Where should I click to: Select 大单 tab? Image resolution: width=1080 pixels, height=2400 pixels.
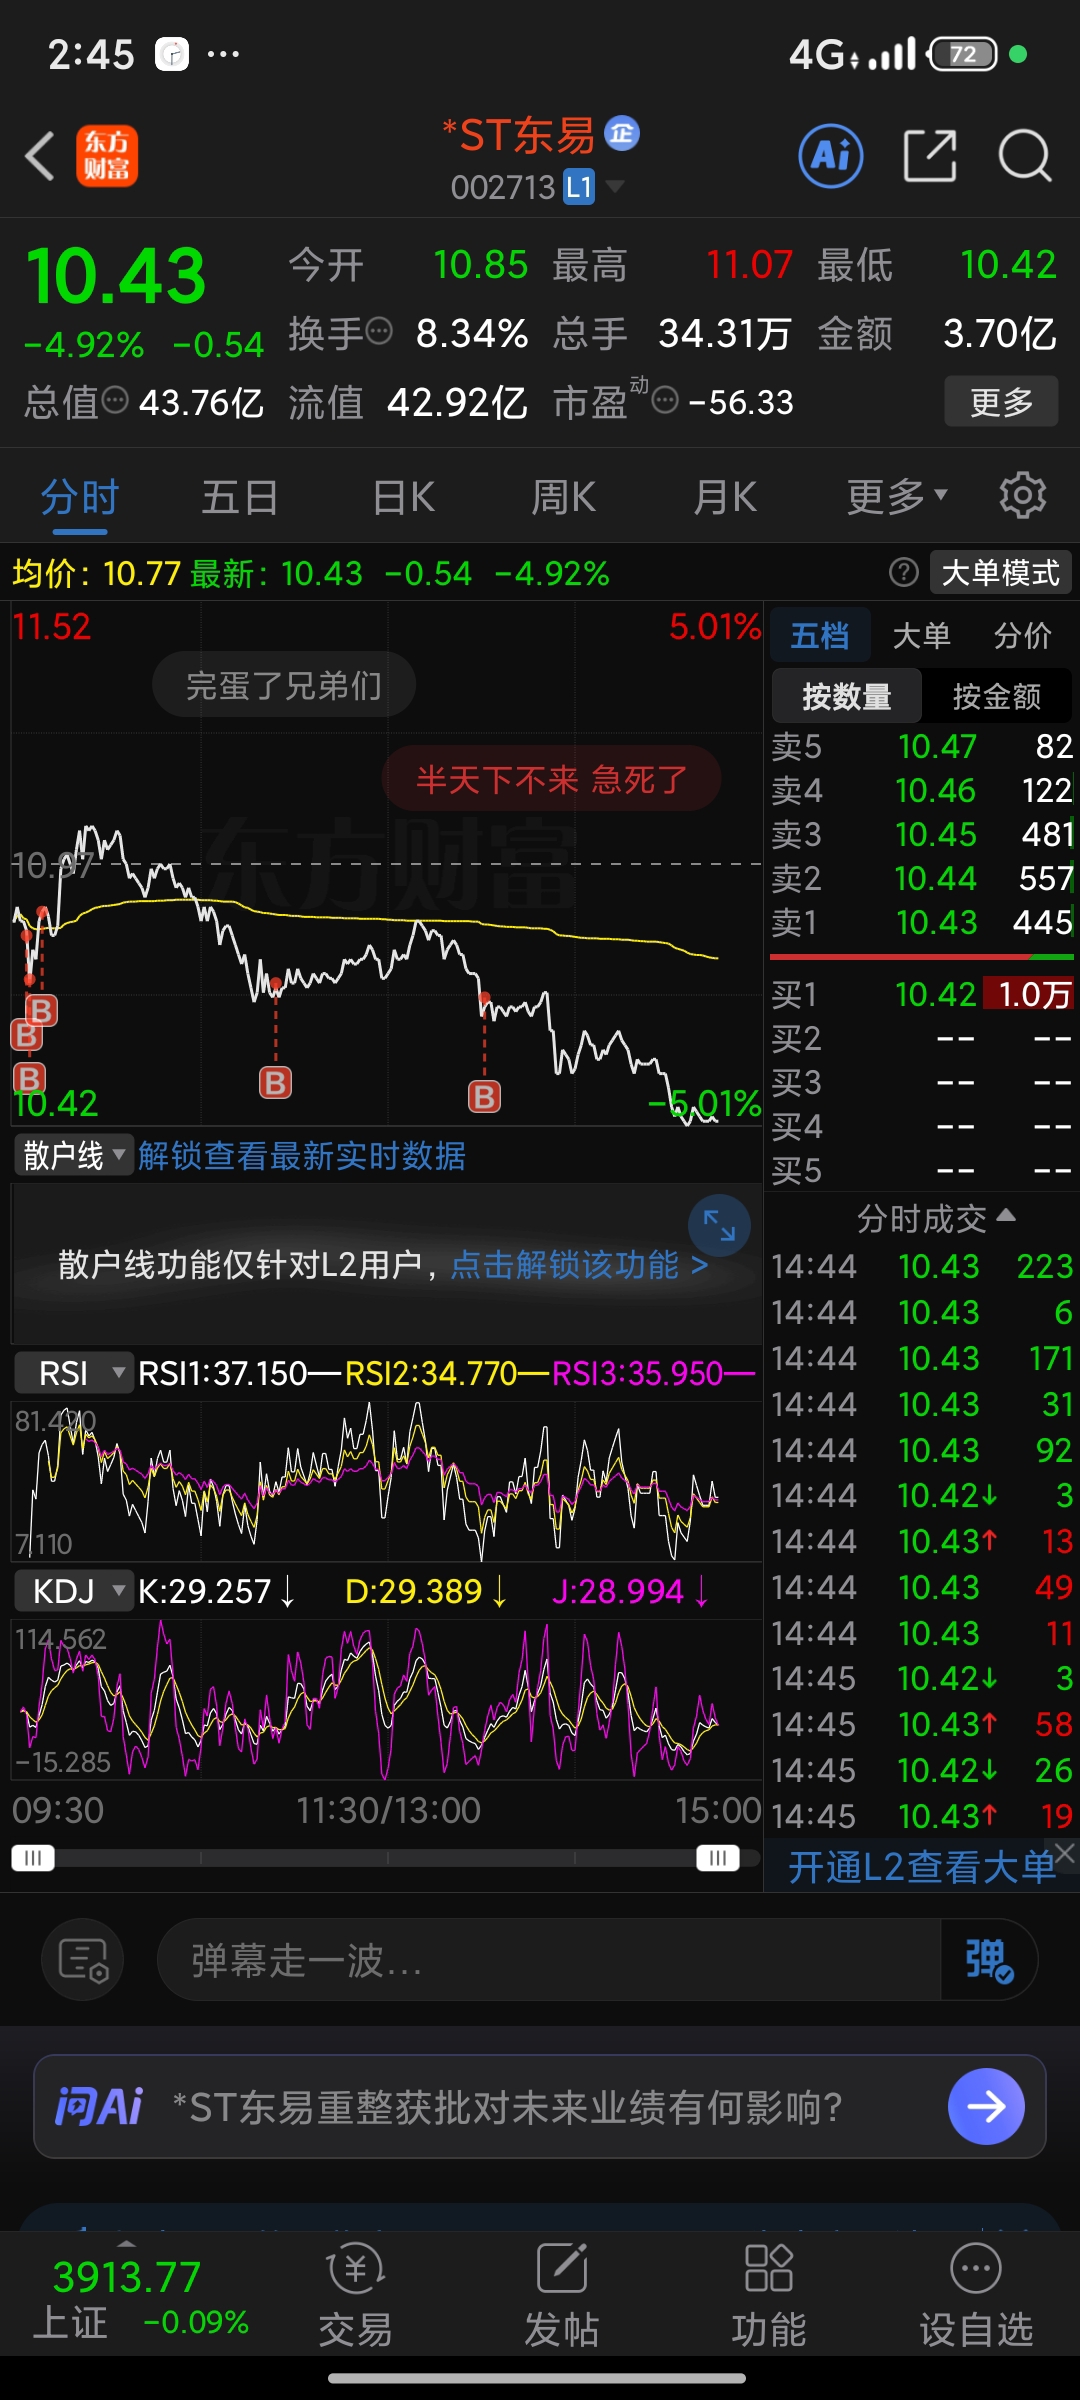point(921,635)
